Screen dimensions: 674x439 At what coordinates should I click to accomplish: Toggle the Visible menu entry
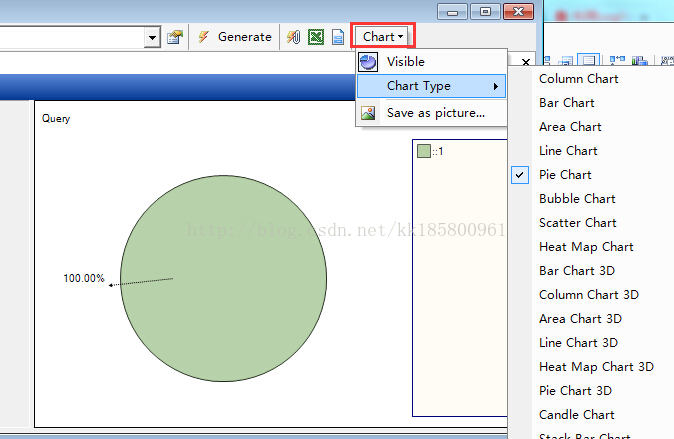click(x=432, y=62)
